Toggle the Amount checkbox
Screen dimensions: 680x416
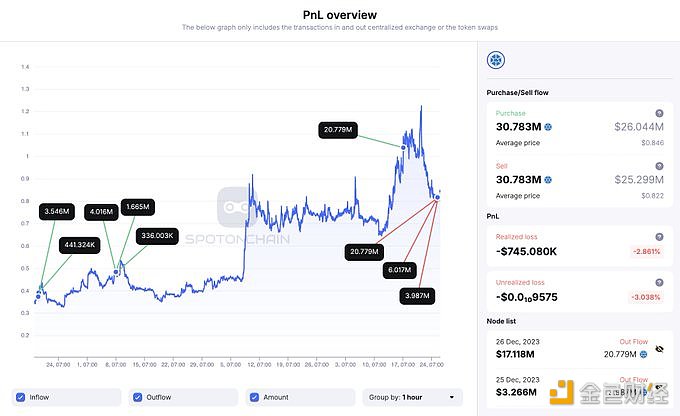pos(255,397)
